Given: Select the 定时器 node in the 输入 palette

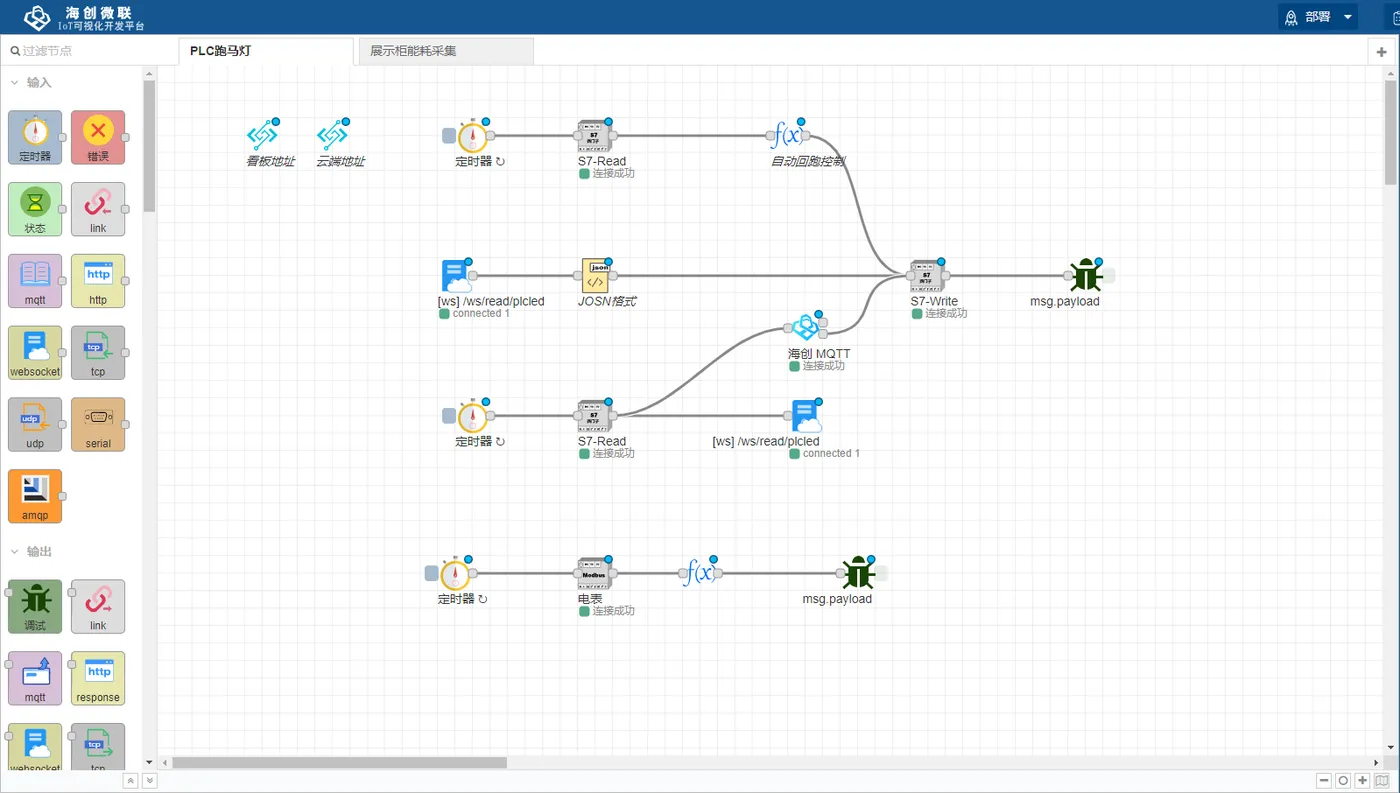Looking at the screenshot, I should (x=35, y=137).
